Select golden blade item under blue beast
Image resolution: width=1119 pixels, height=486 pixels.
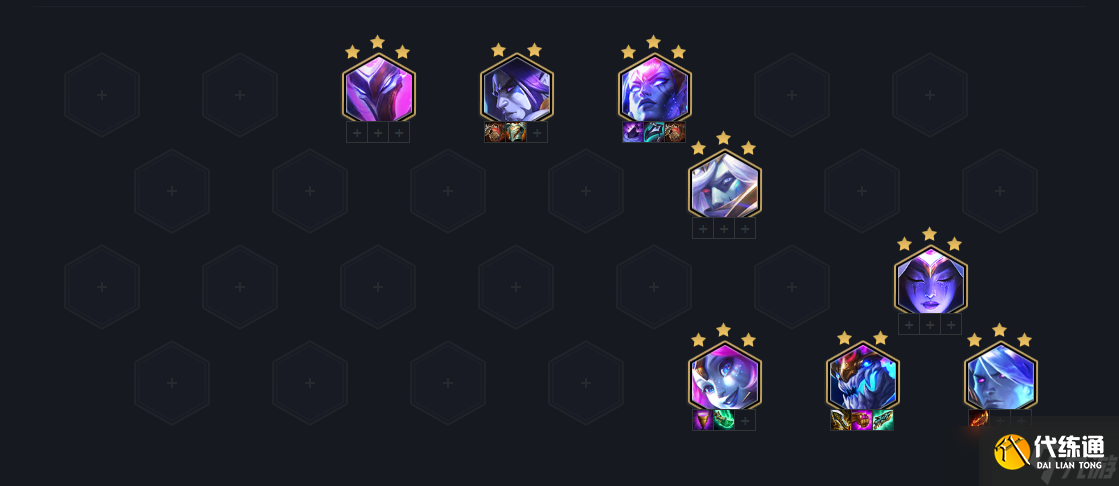(841, 420)
